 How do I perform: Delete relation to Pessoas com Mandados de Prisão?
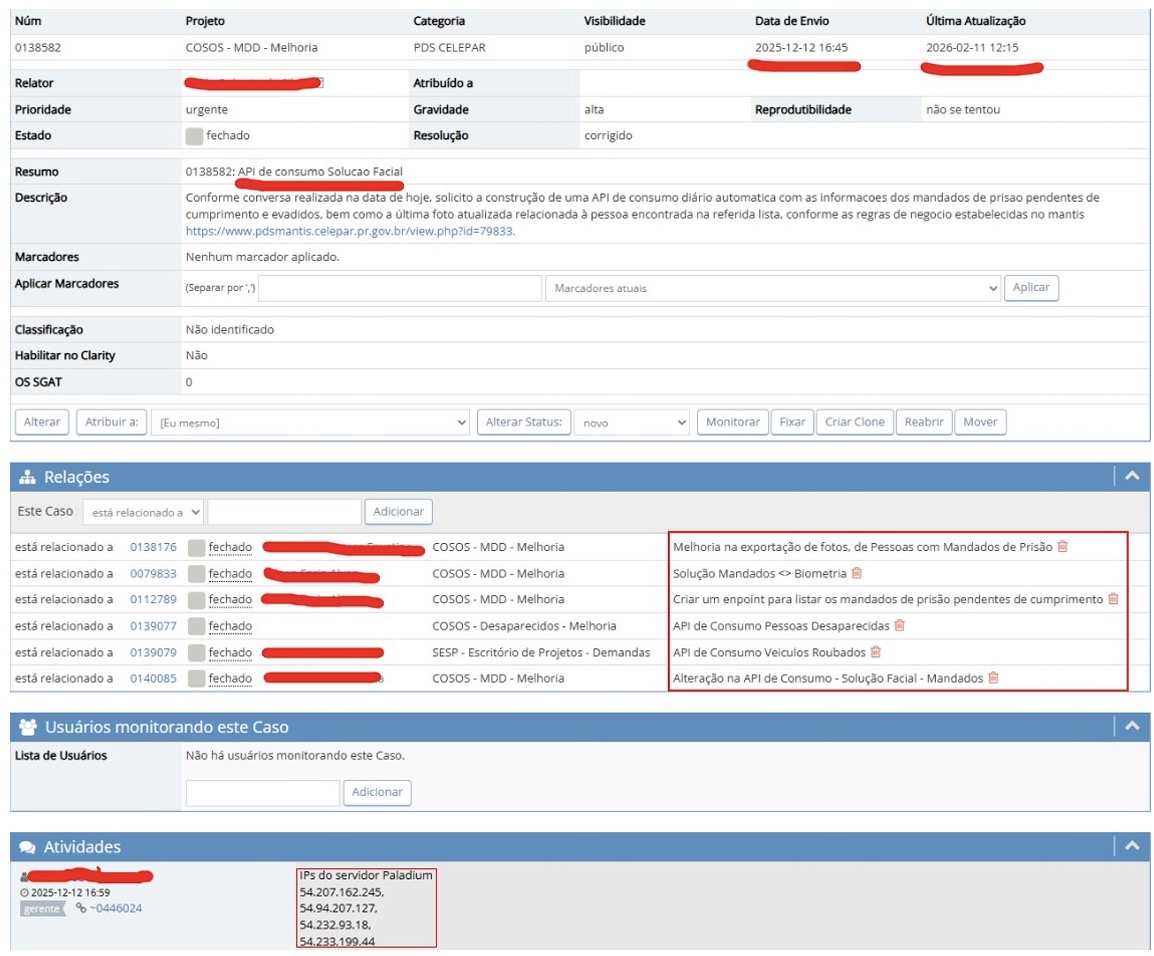[x=1062, y=547]
